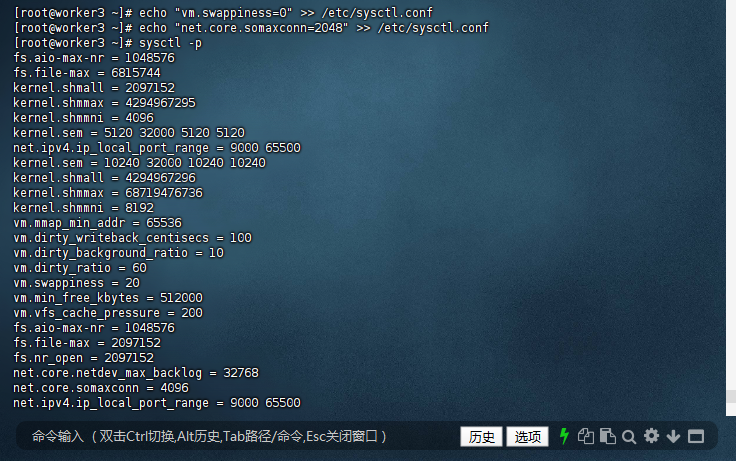This screenshot has height=461, width=736.
Task: Click 'kernel.shmmax = 68719476736' line
Action: pos(108,193)
